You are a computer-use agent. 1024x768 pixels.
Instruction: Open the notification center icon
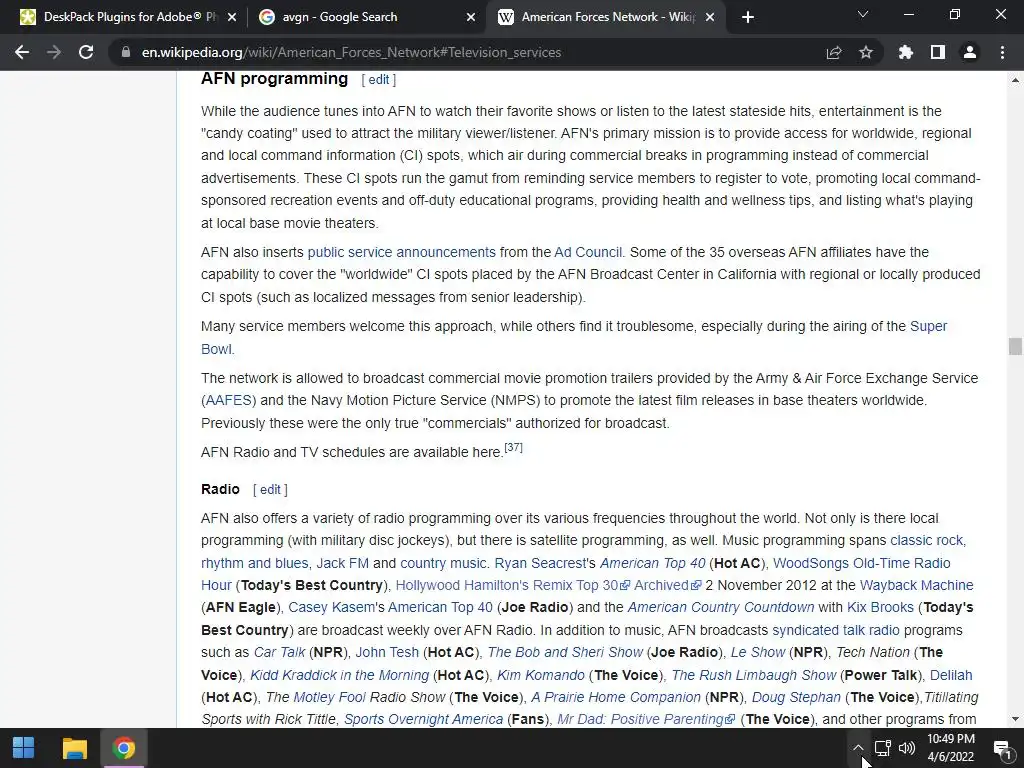click(1001, 748)
